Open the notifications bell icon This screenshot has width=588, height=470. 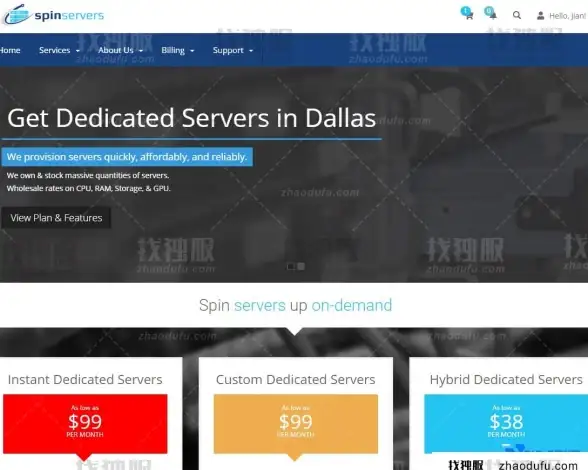click(x=493, y=15)
